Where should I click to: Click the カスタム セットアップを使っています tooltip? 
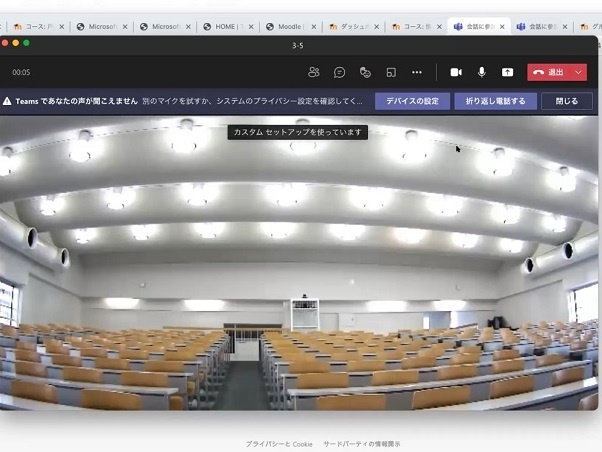coord(298,132)
